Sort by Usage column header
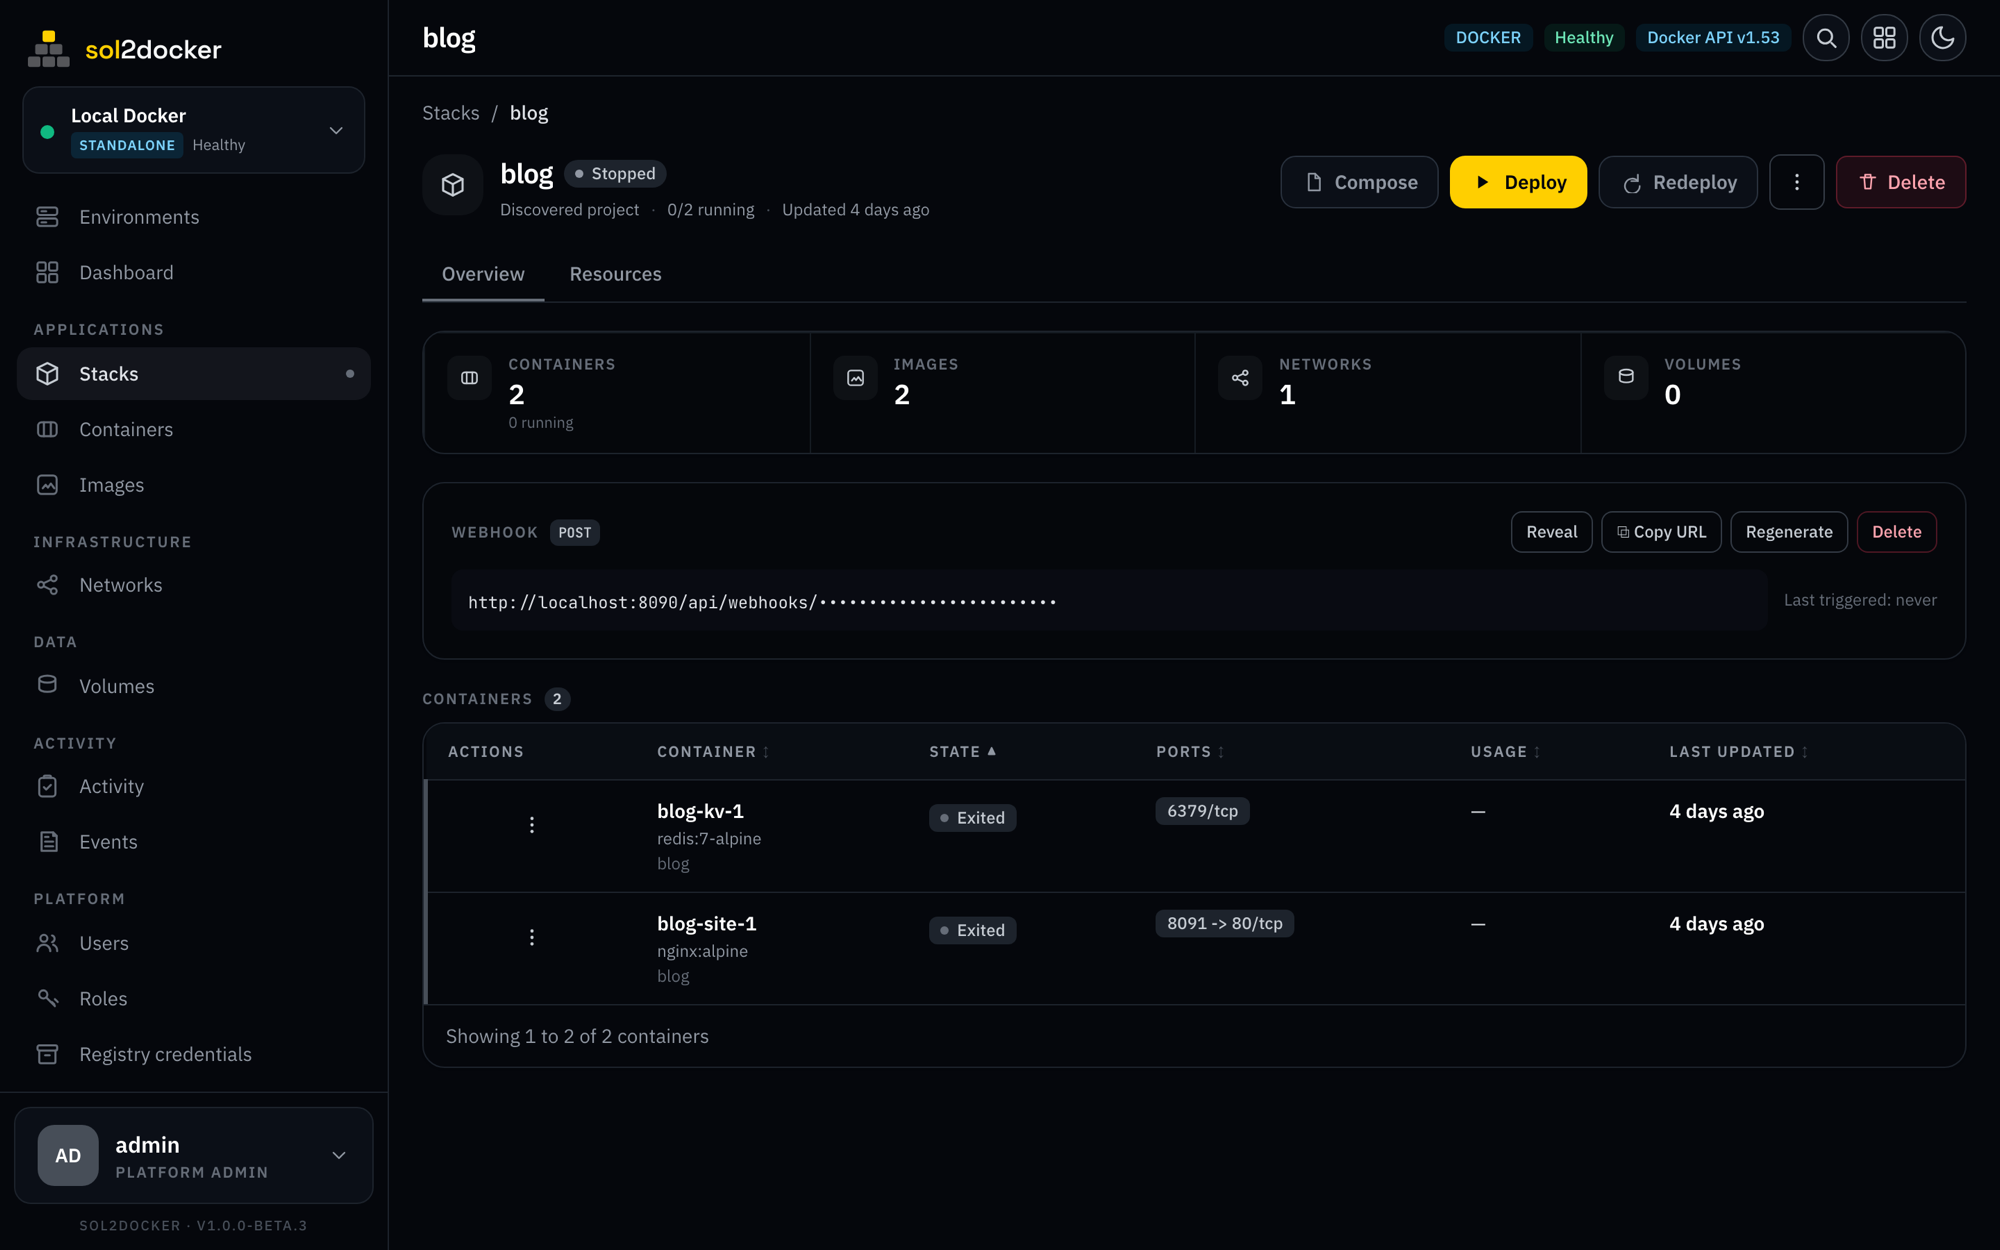This screenshot has width=2000, height=1250. (x=1505, y=752)
